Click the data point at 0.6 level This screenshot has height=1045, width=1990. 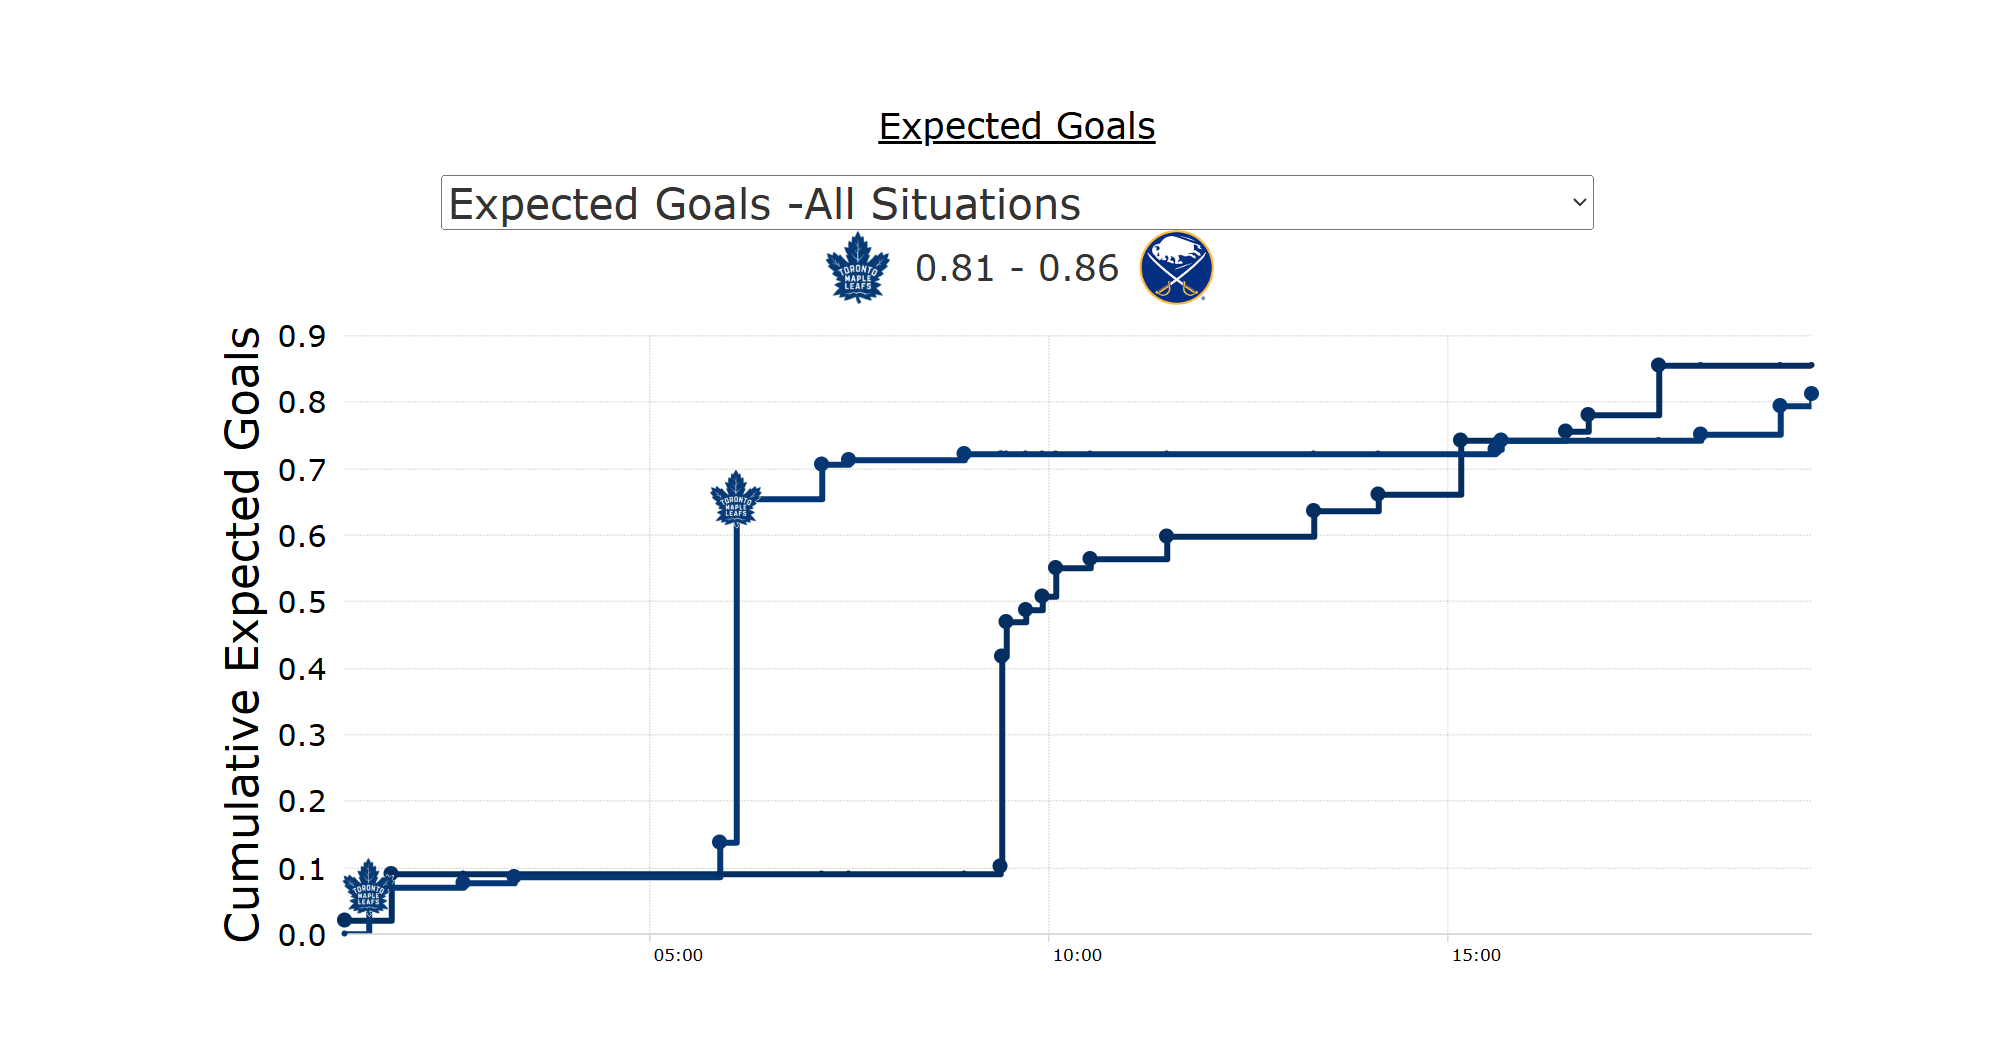pyautogui.click(x=1166, y=536)
